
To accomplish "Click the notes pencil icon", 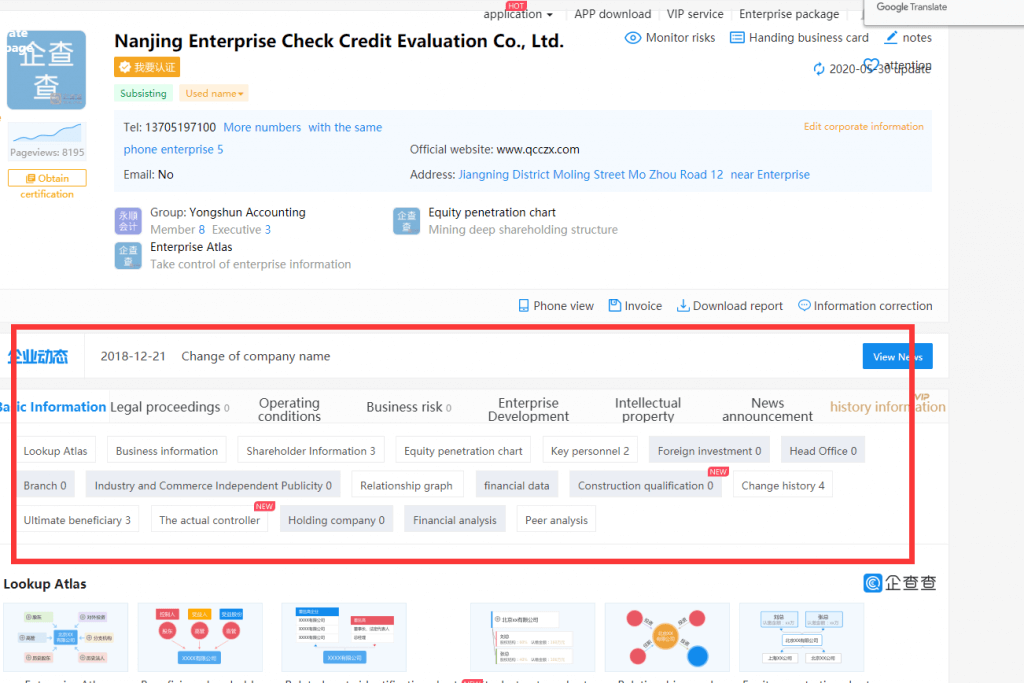I will [891, 38].
